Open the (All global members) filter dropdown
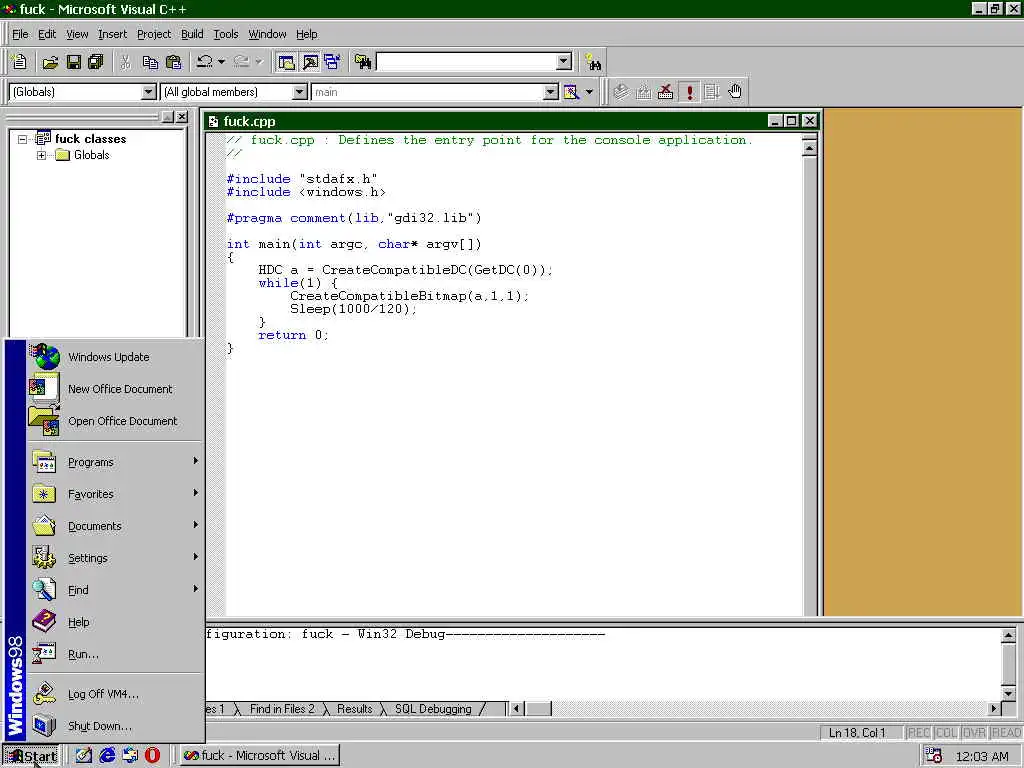Image resolution: width=1024 pixels, height=768 pixels. (x=300, y=92)
